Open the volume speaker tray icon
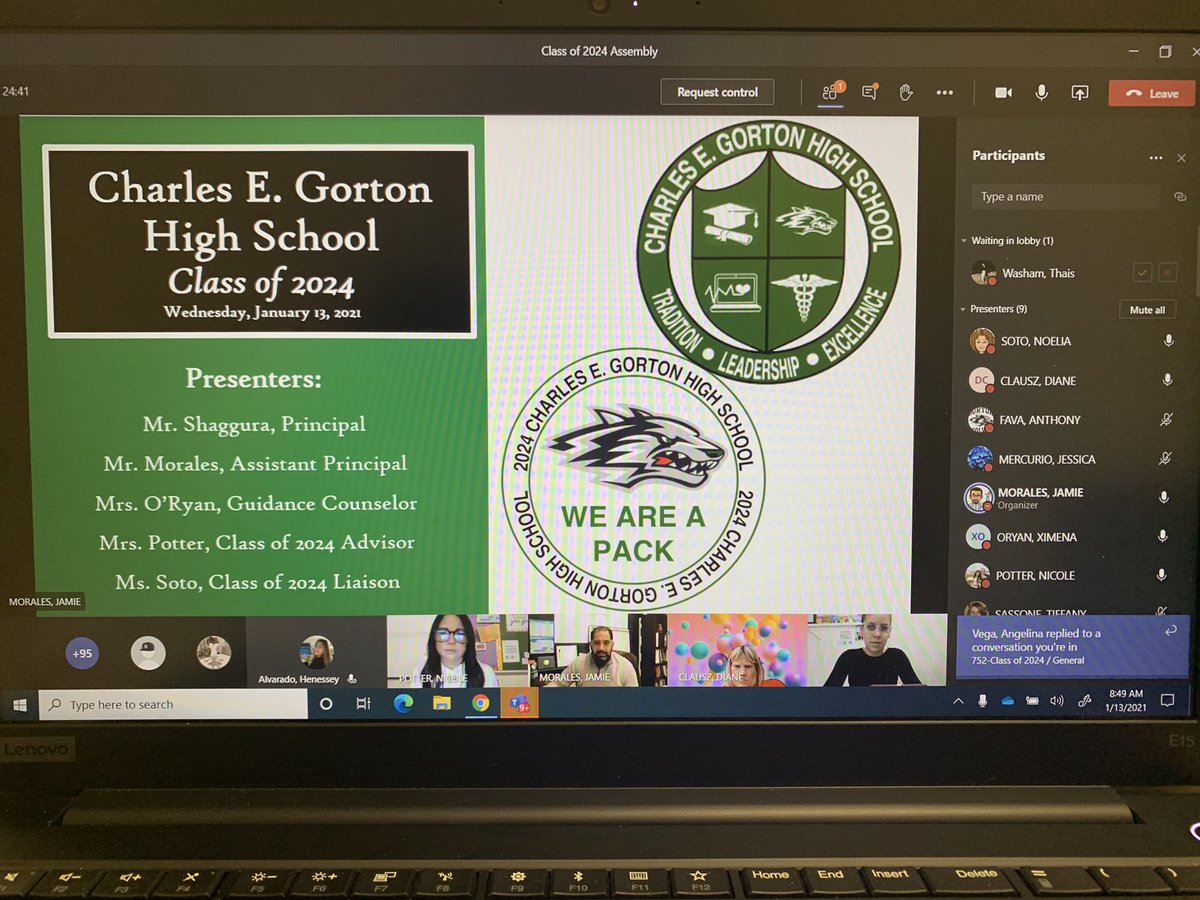 (1057, 701)
